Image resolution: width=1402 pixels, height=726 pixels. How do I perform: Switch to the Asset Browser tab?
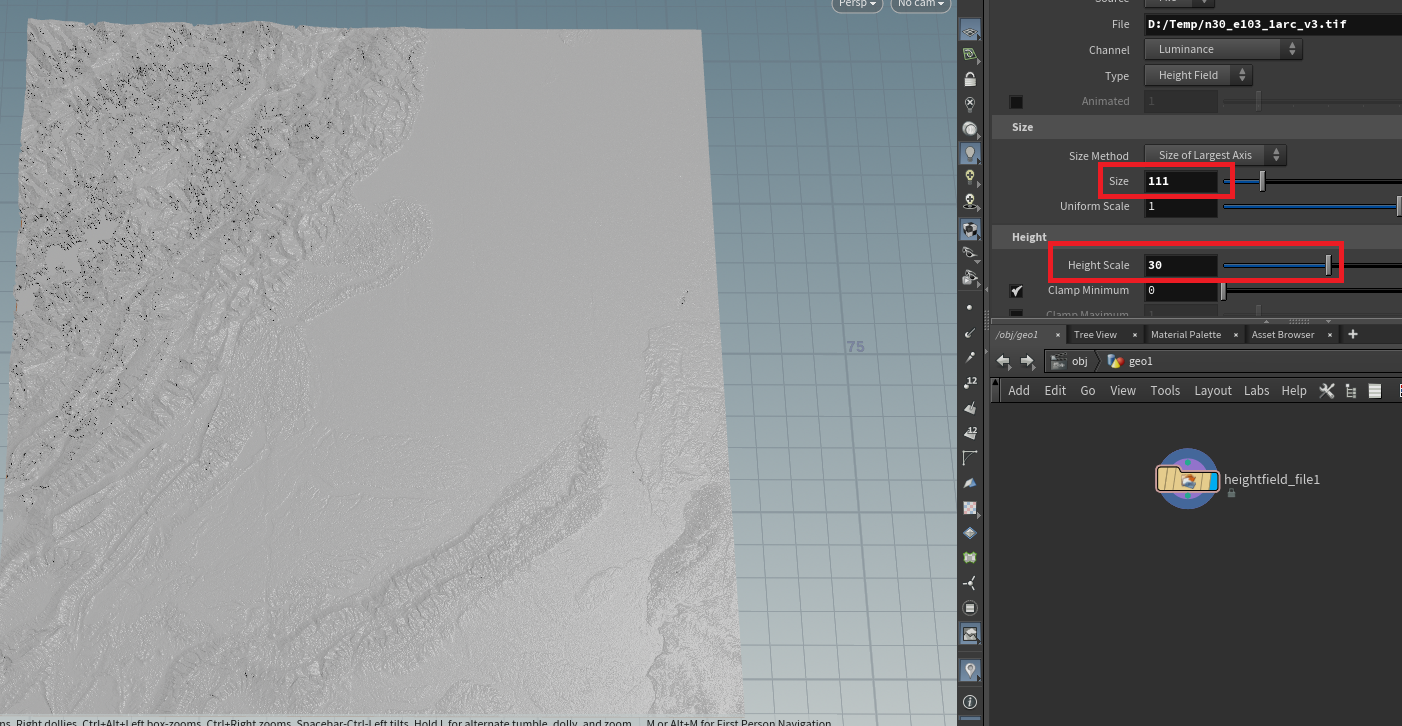1283,334
